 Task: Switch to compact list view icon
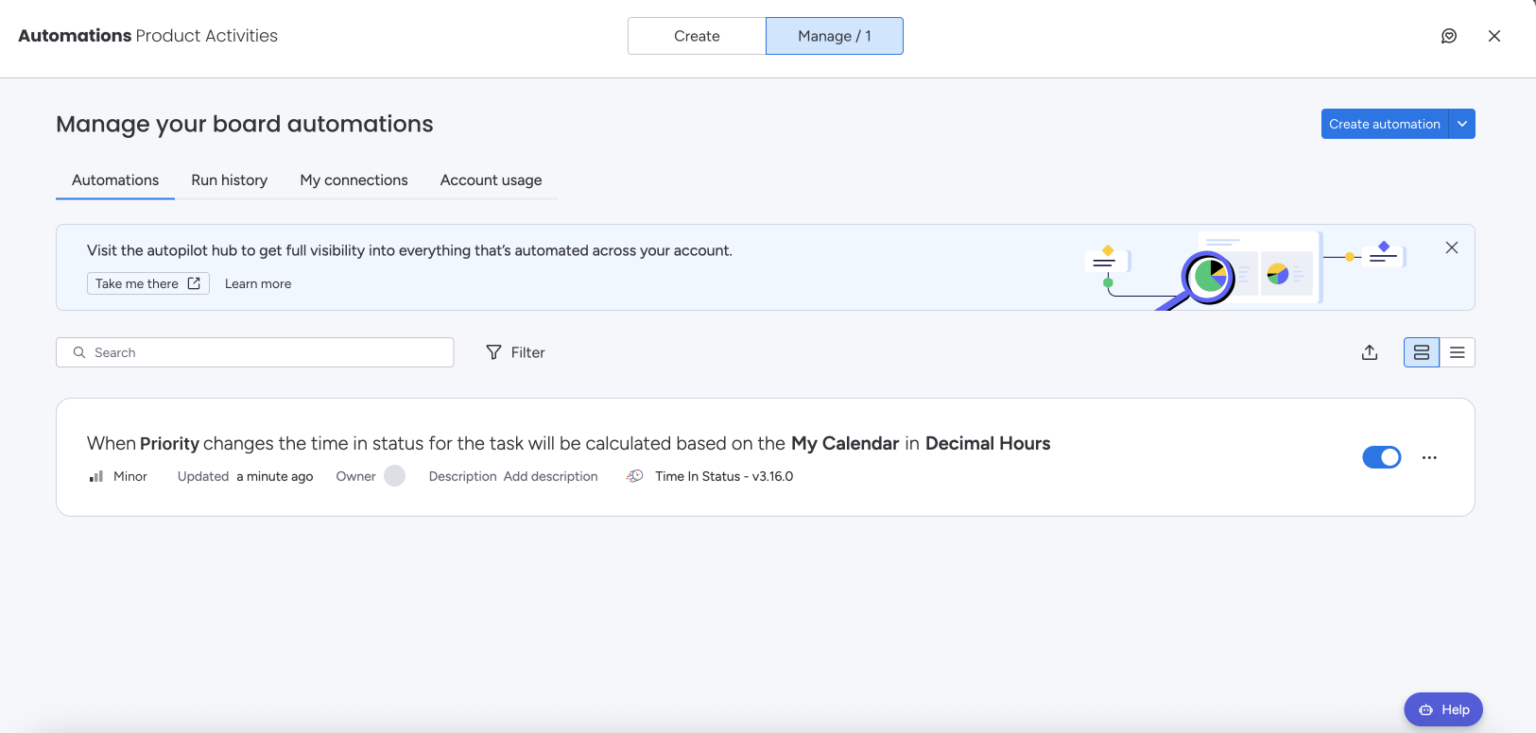1457,352
